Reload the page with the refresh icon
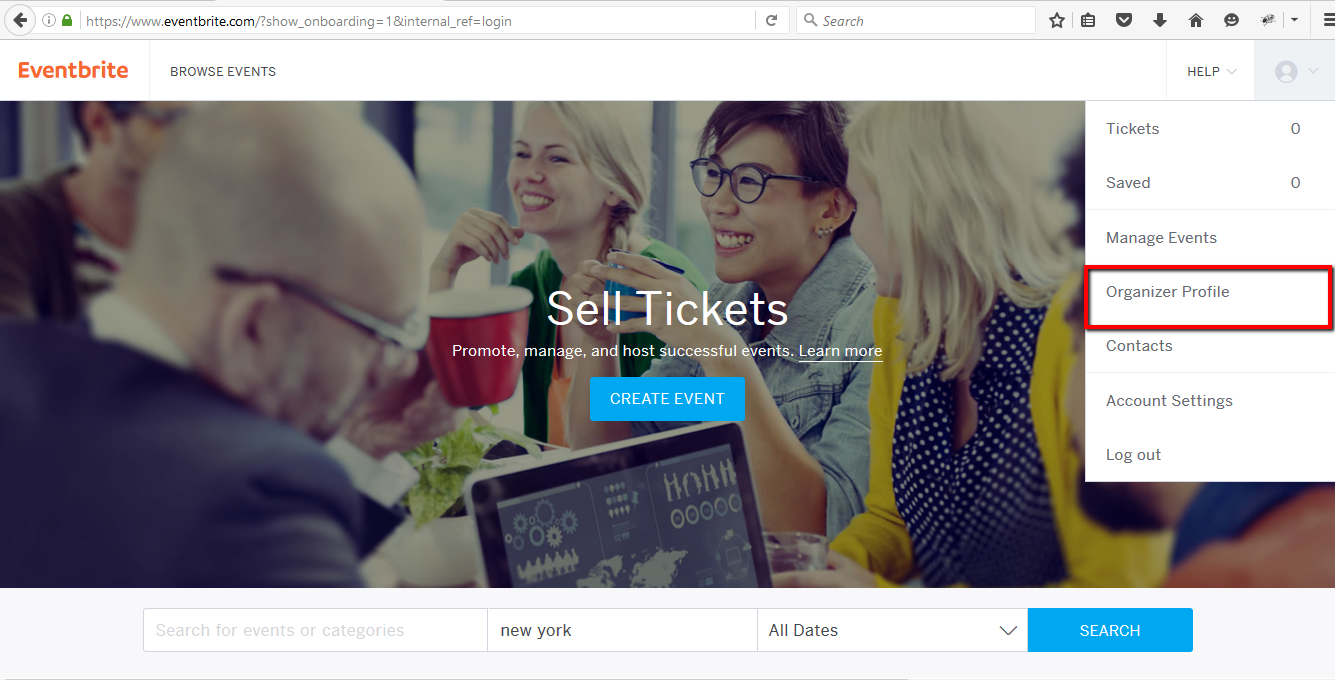Screen dimensions: 1335x680 click(x=771, y=20)
